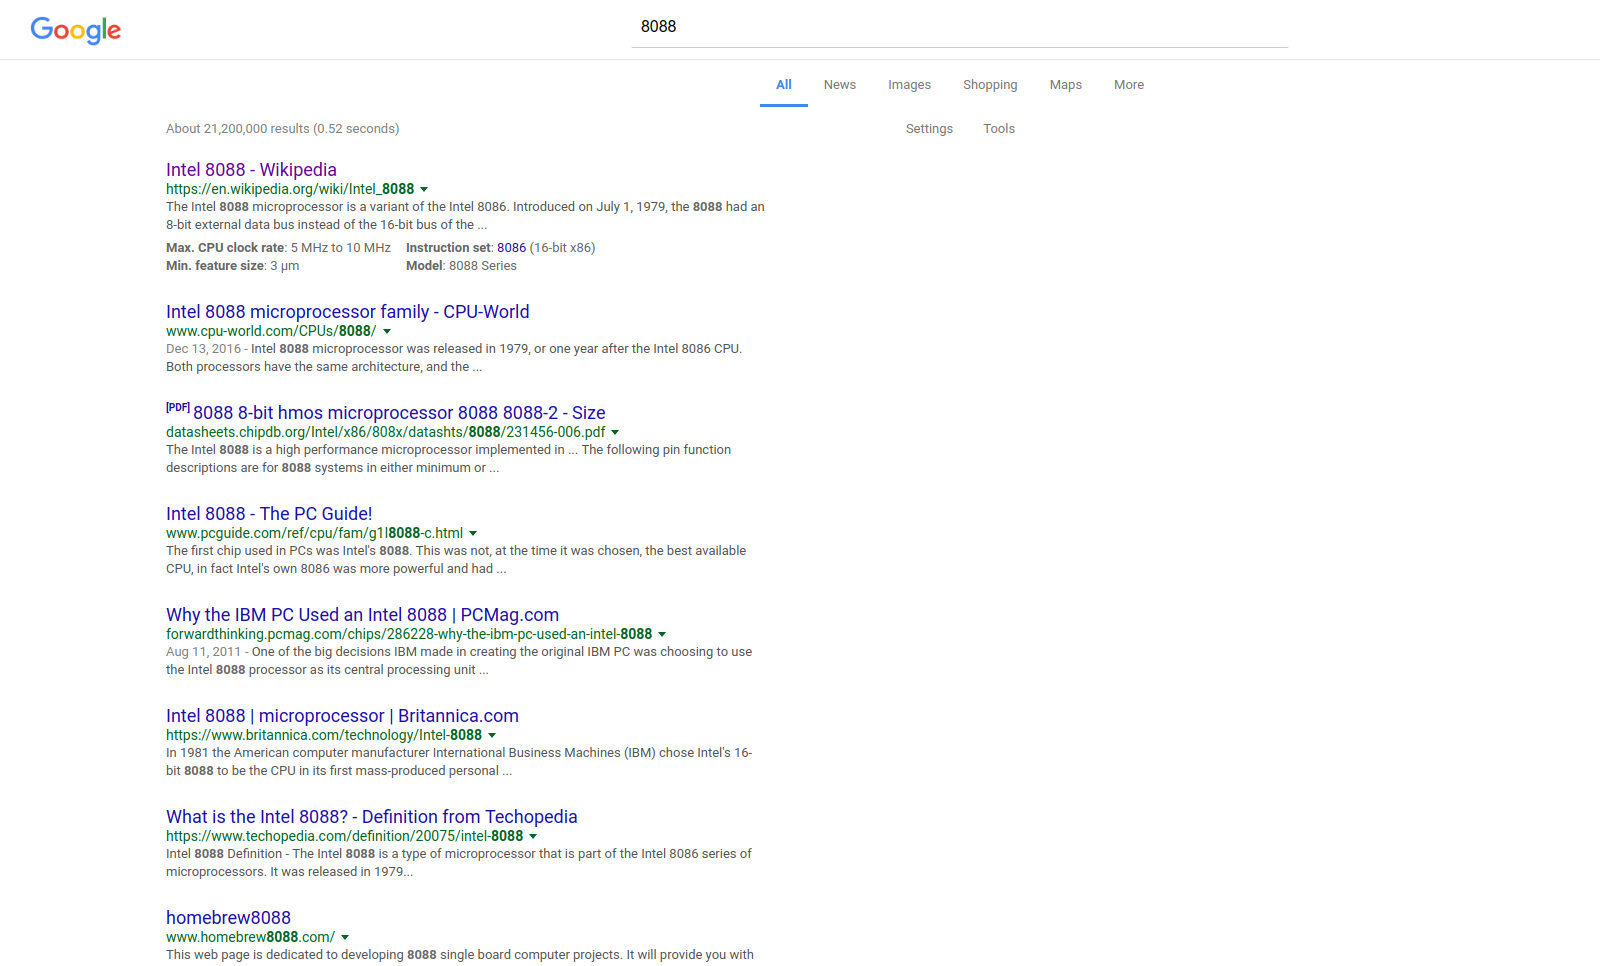1600x966 pixels.
Task: Open Intel 8088 - The PC Guide result
Action: 269,514
